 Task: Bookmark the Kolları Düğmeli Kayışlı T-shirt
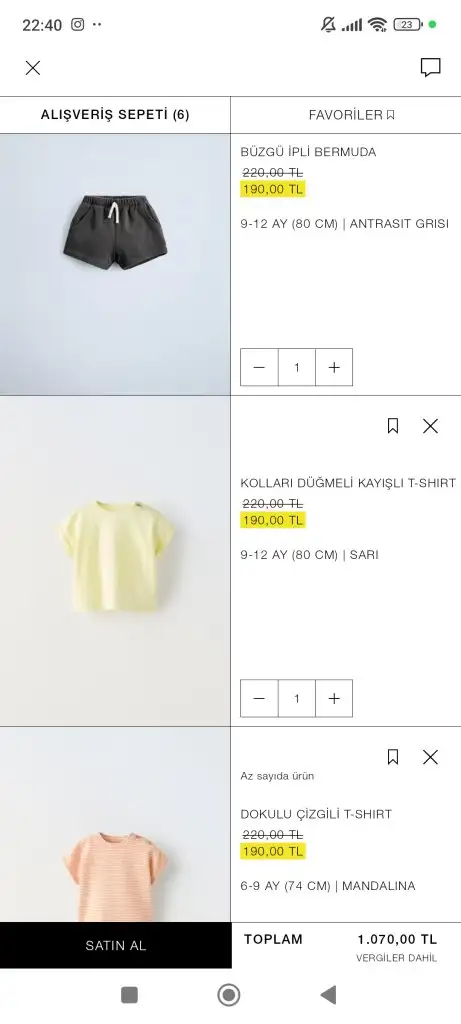click(392, 426)
